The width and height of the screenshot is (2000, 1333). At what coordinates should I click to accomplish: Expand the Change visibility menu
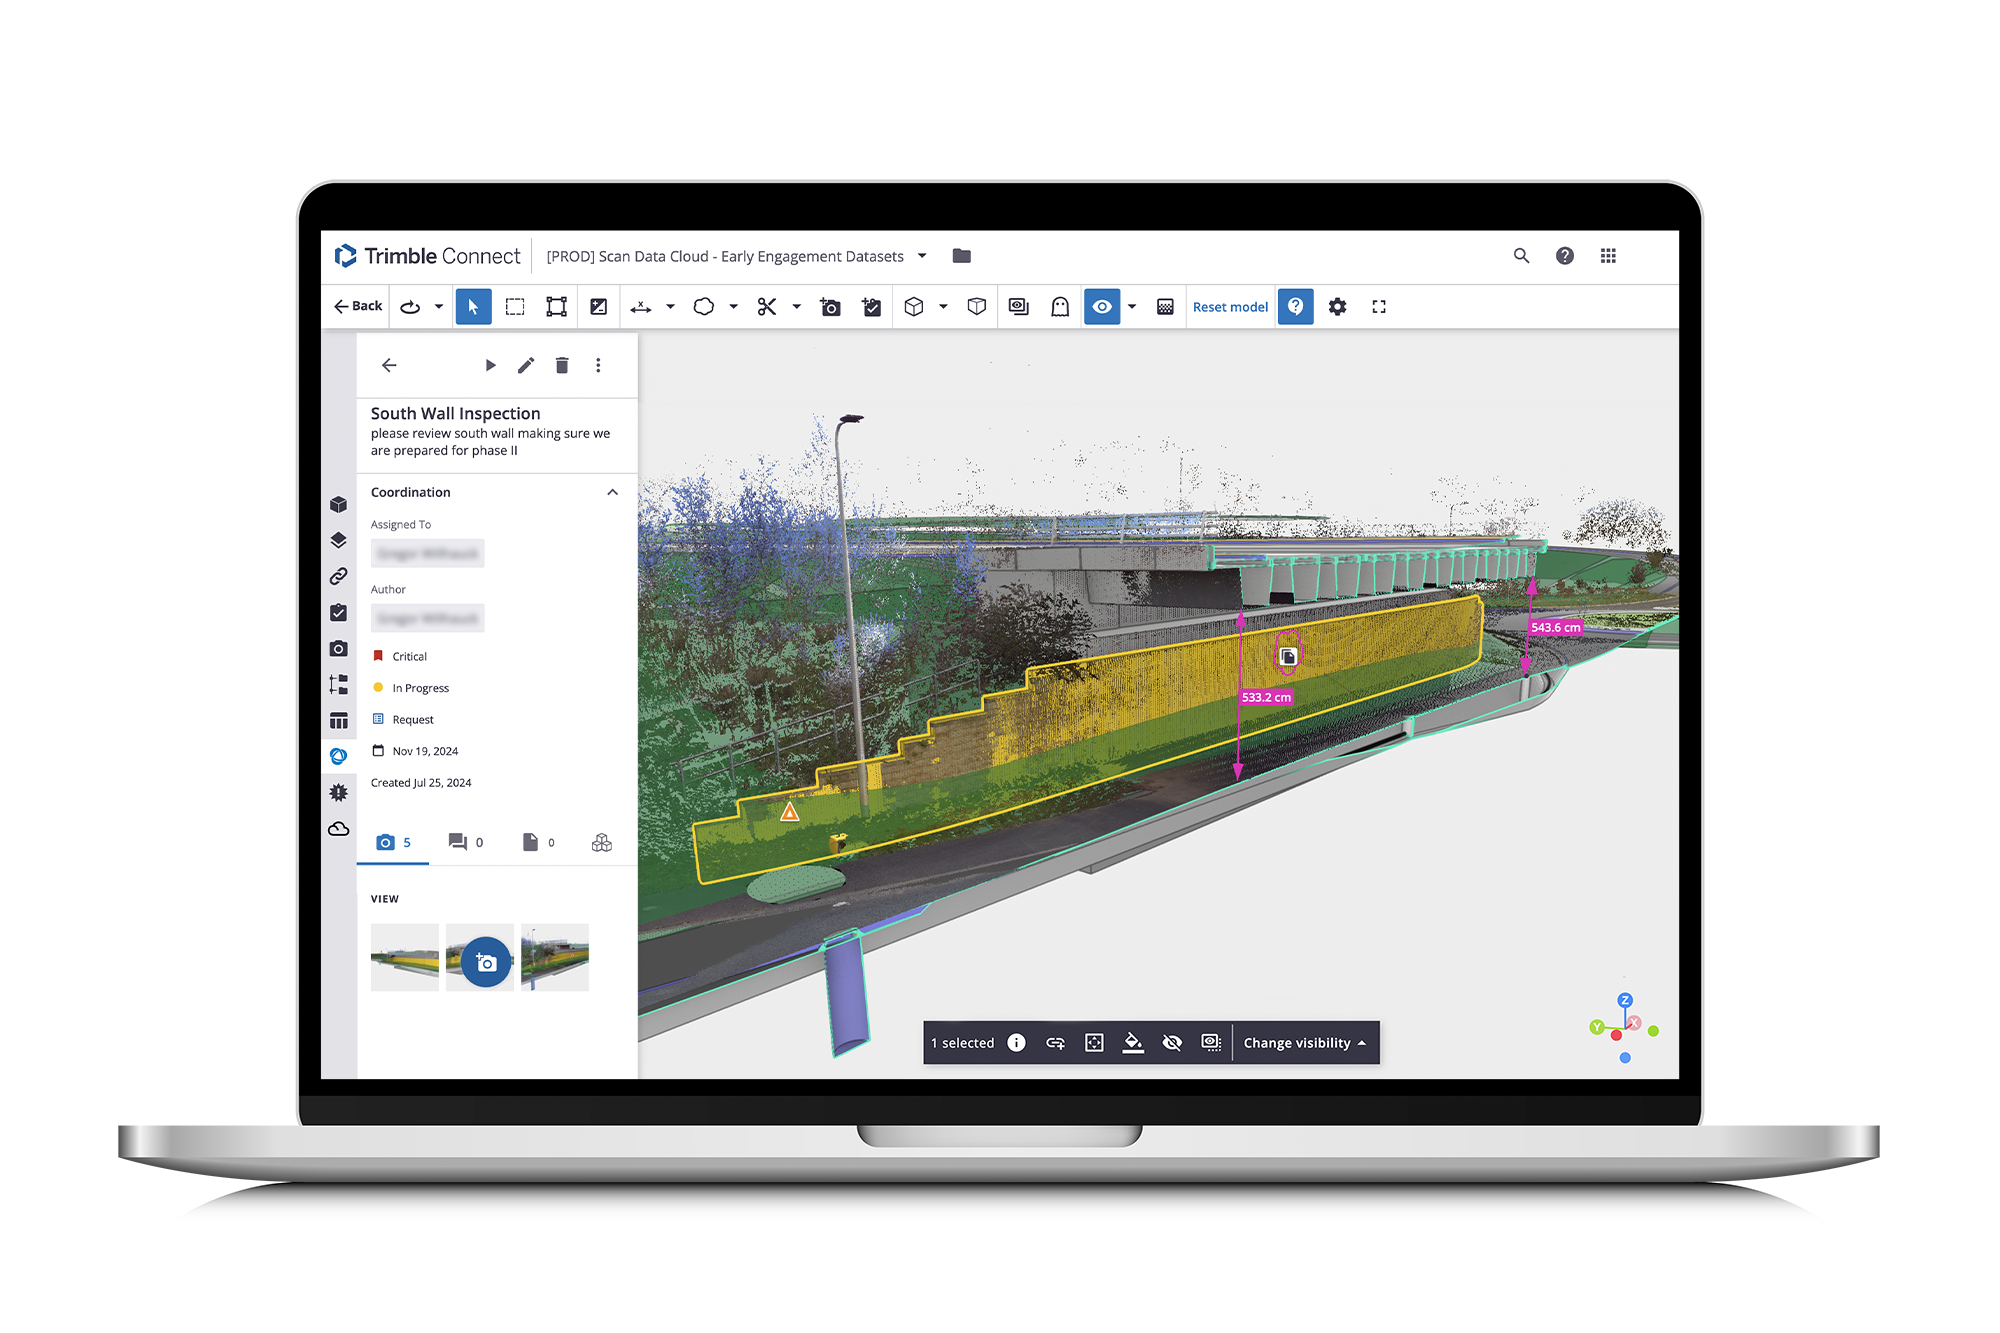tap(1303, 1043)
